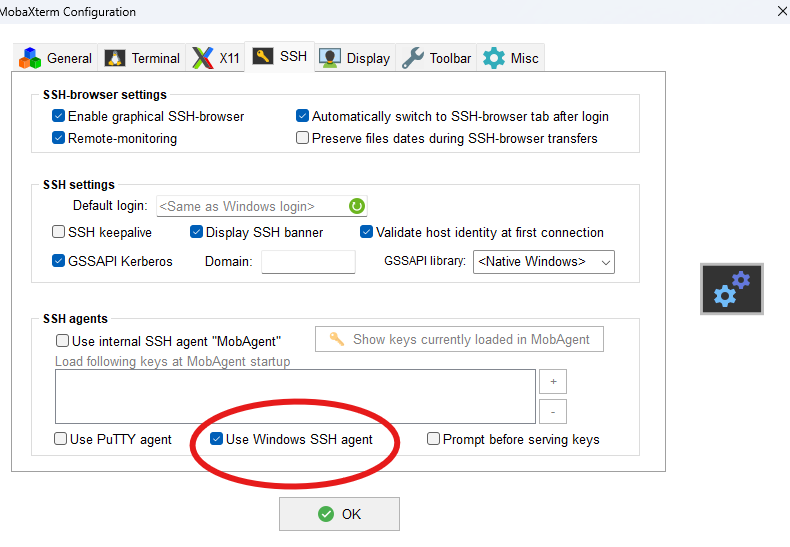The width and height of the screenshot is (790, 547).
Task: Toggle Enable graphical SSH-browser checkbox
Action: point(58,116)
